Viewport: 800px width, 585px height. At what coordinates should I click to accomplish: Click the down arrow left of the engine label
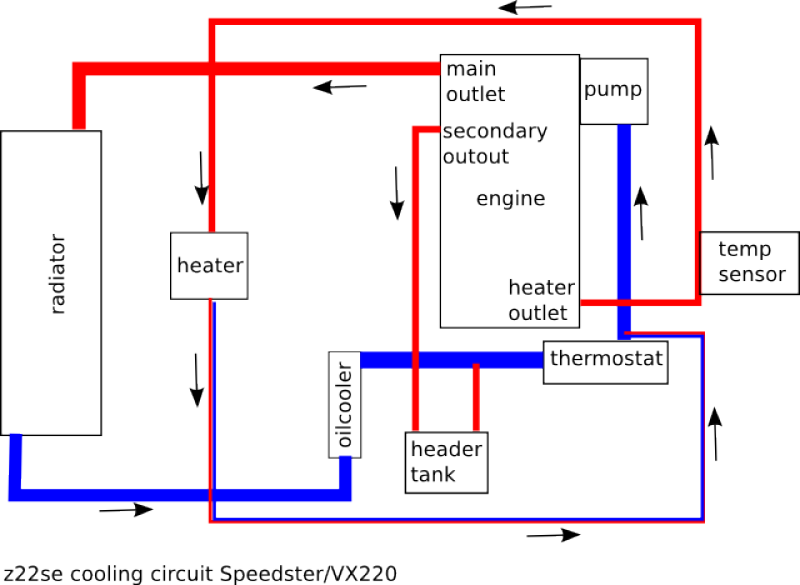coord(397,193)
